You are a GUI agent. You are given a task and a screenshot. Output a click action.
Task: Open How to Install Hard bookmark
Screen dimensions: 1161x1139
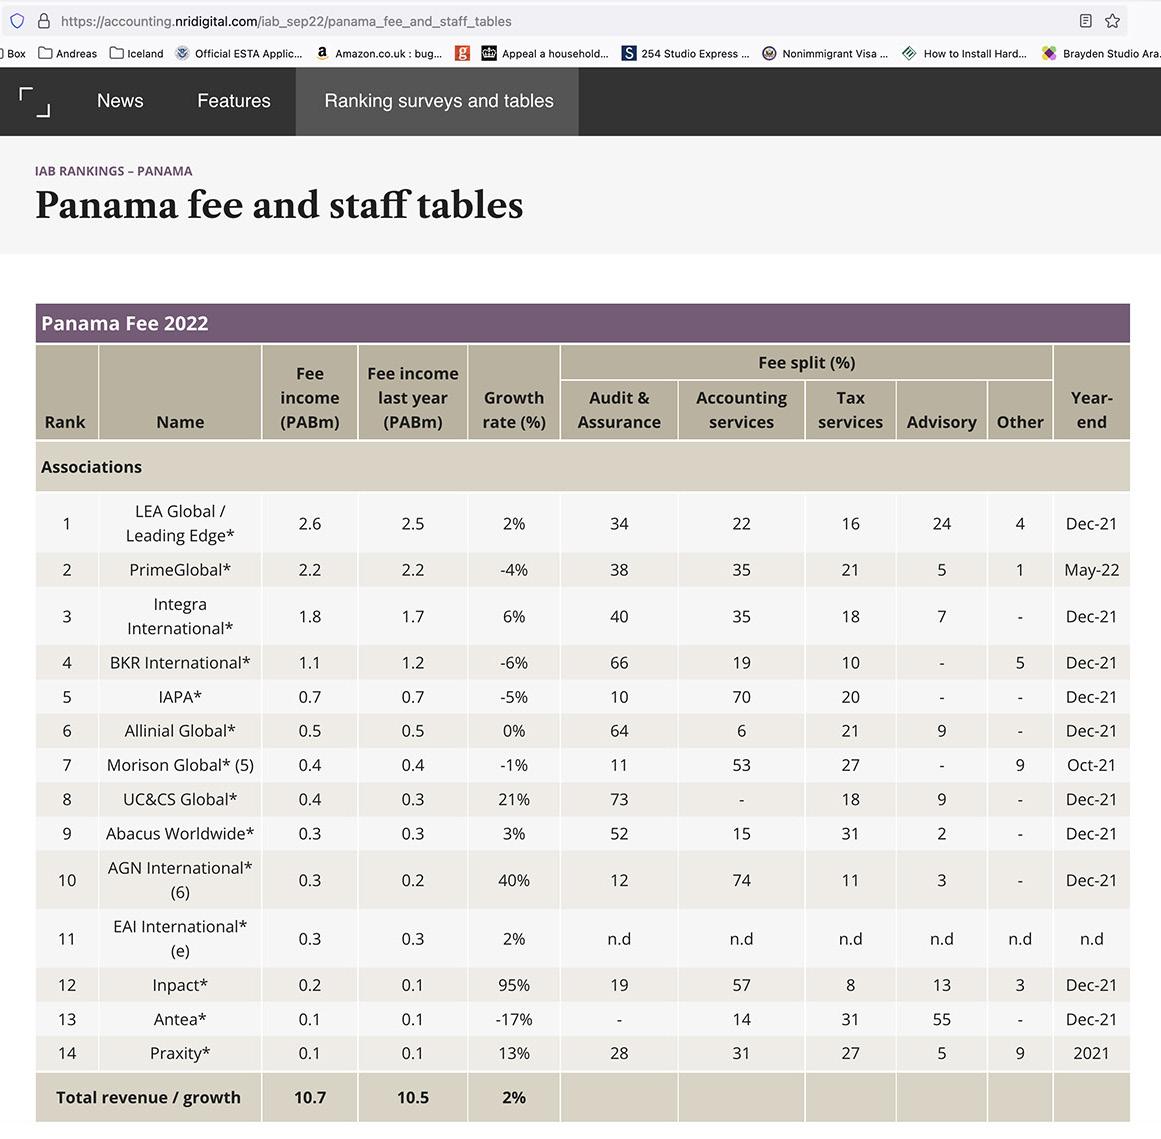[964, 53]
